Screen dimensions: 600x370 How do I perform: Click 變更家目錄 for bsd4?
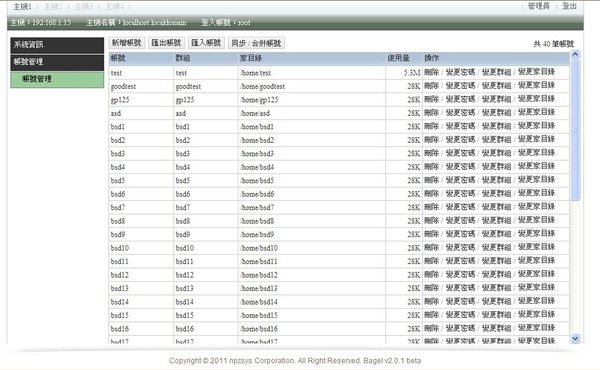[536, 166]
